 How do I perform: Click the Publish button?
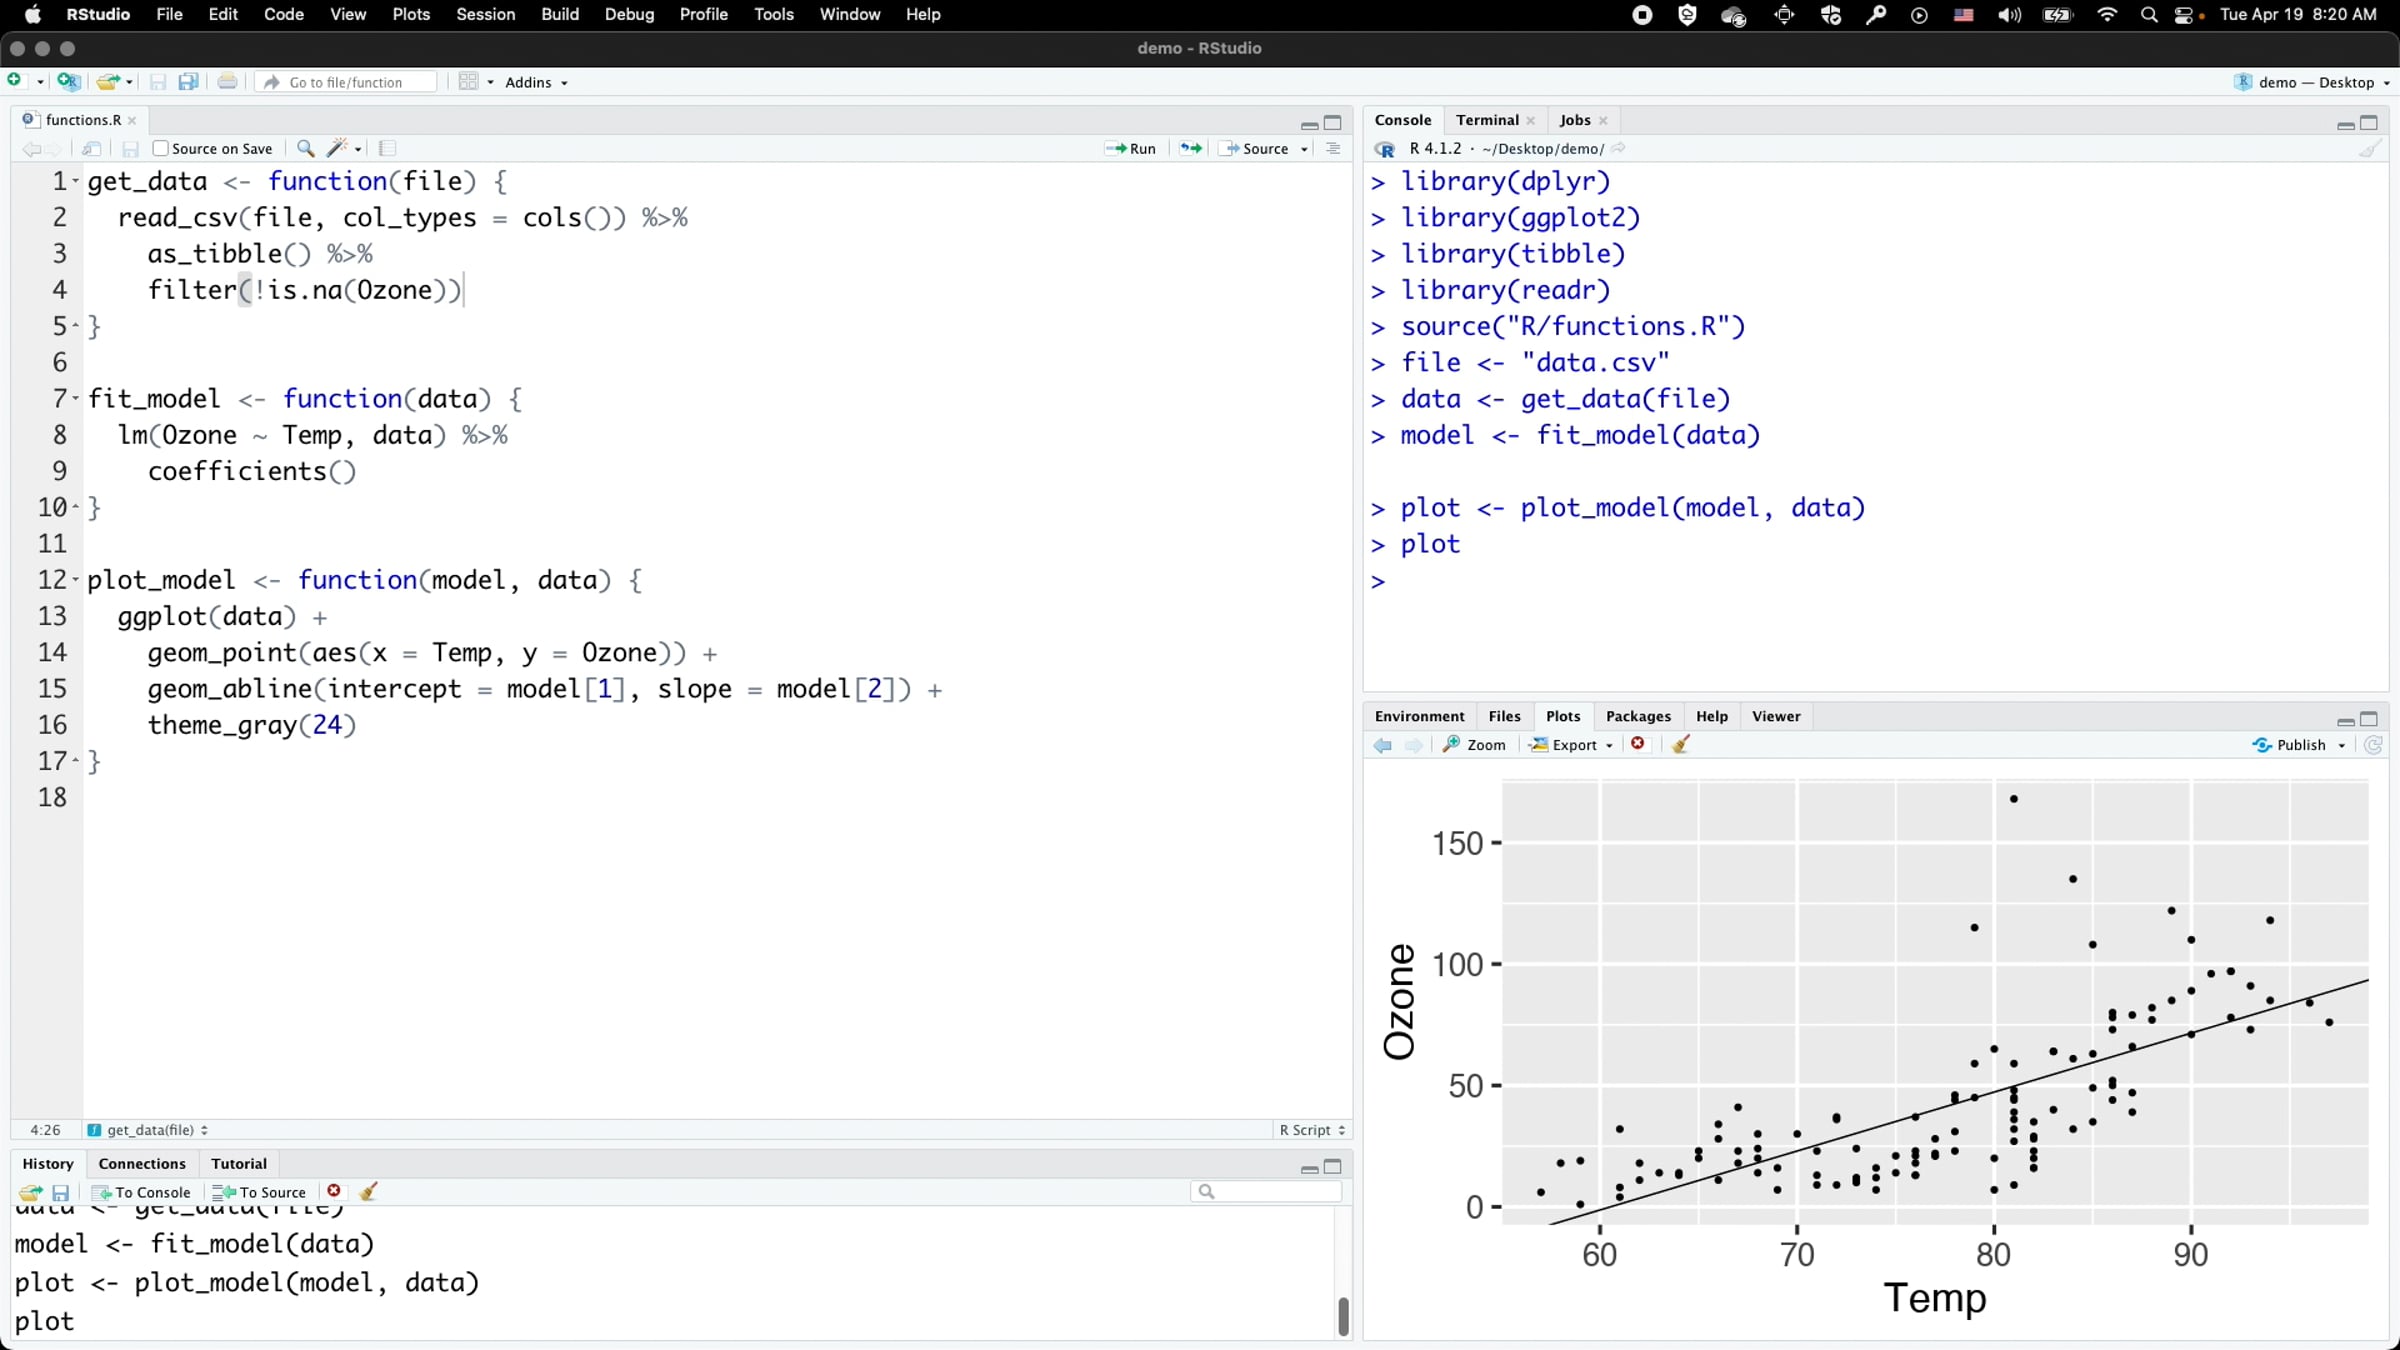[2289, 745]
